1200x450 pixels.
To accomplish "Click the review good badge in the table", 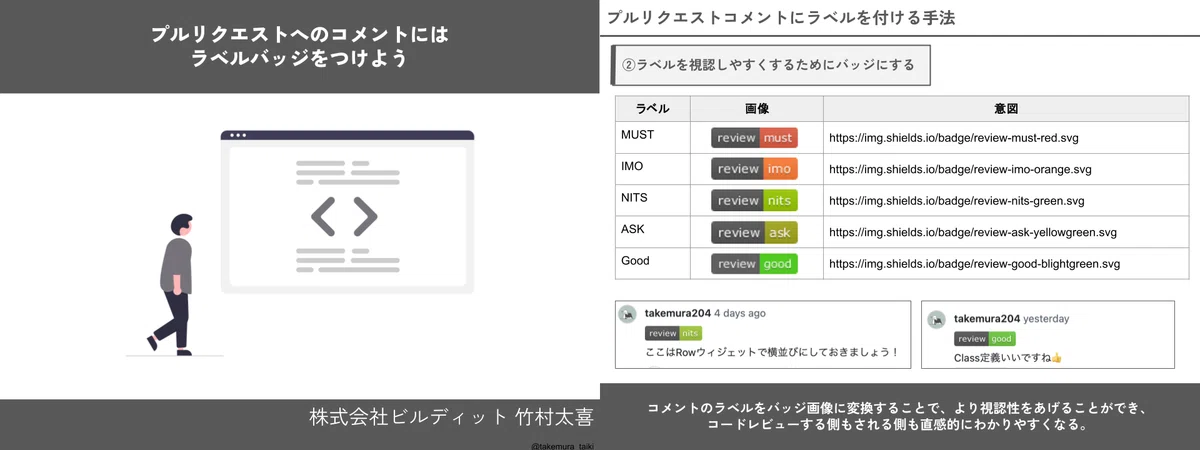I will pyautogui.click(x=754, y=264).
